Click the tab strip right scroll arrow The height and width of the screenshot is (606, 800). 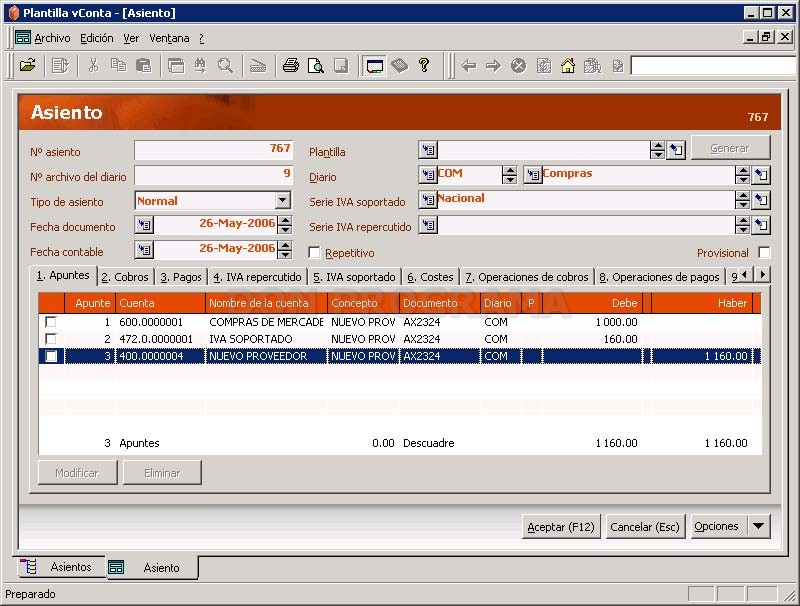(x=762, y=274)
